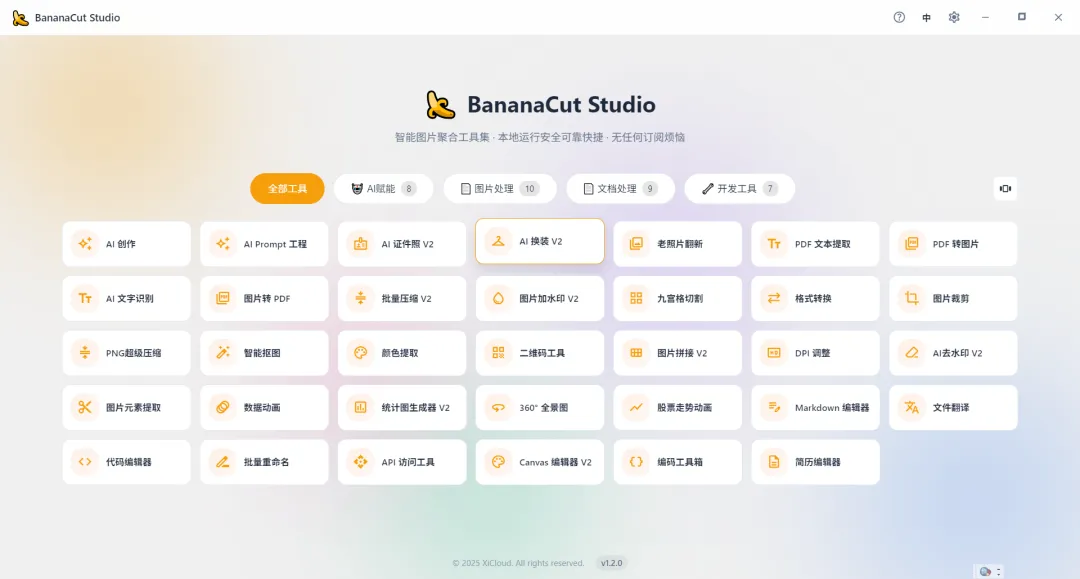Open the 数据动画 icon

coord(222,408)
